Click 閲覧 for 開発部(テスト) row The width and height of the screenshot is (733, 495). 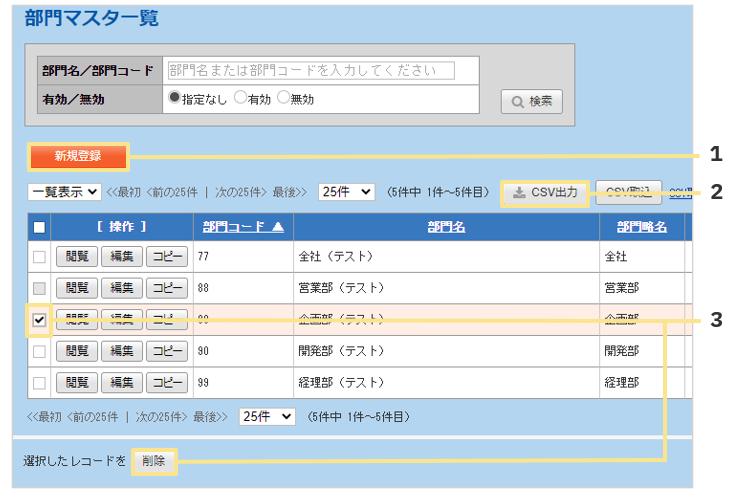tap(75, 351)
